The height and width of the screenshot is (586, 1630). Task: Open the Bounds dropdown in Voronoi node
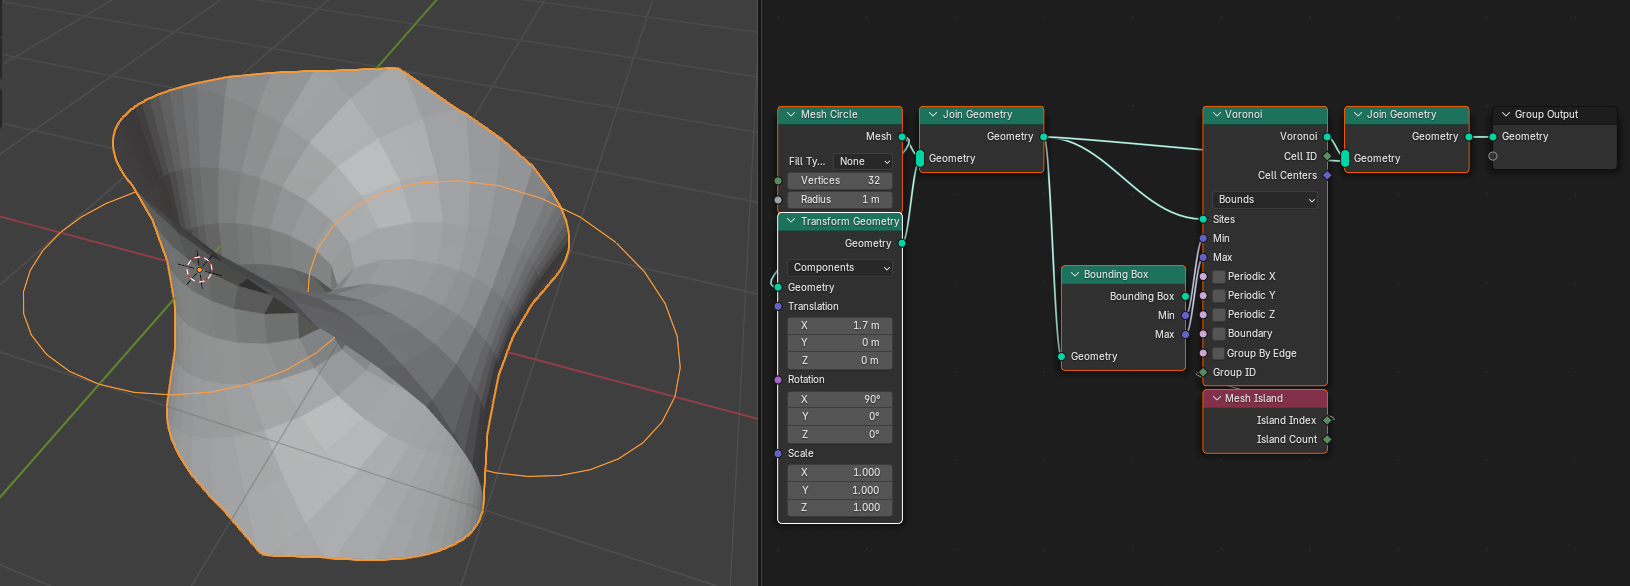pyautogui.click(x=1265, y=200)
